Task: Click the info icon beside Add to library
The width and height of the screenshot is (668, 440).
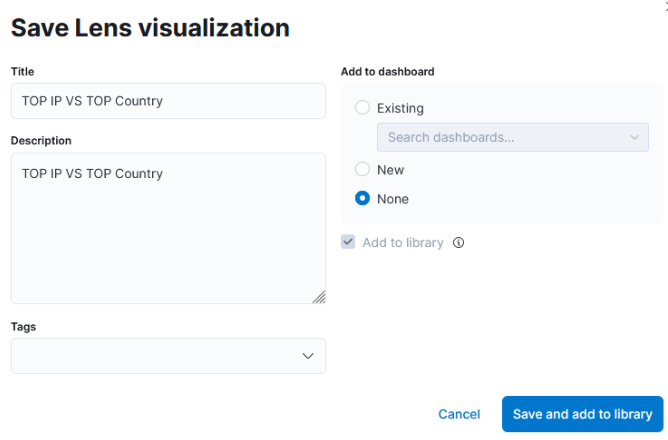Action: 459,242
